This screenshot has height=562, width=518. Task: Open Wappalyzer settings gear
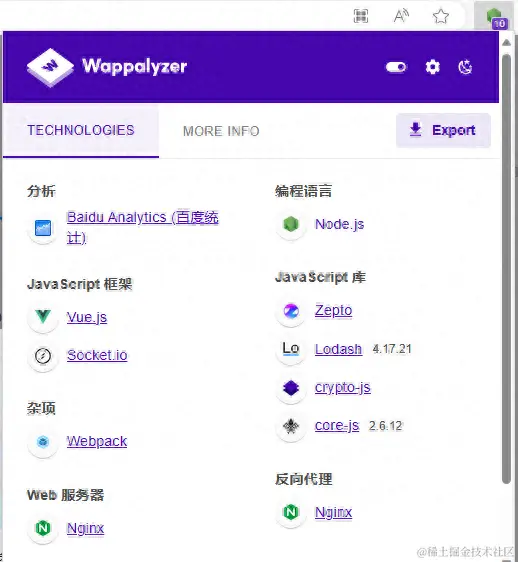point(432,67)
